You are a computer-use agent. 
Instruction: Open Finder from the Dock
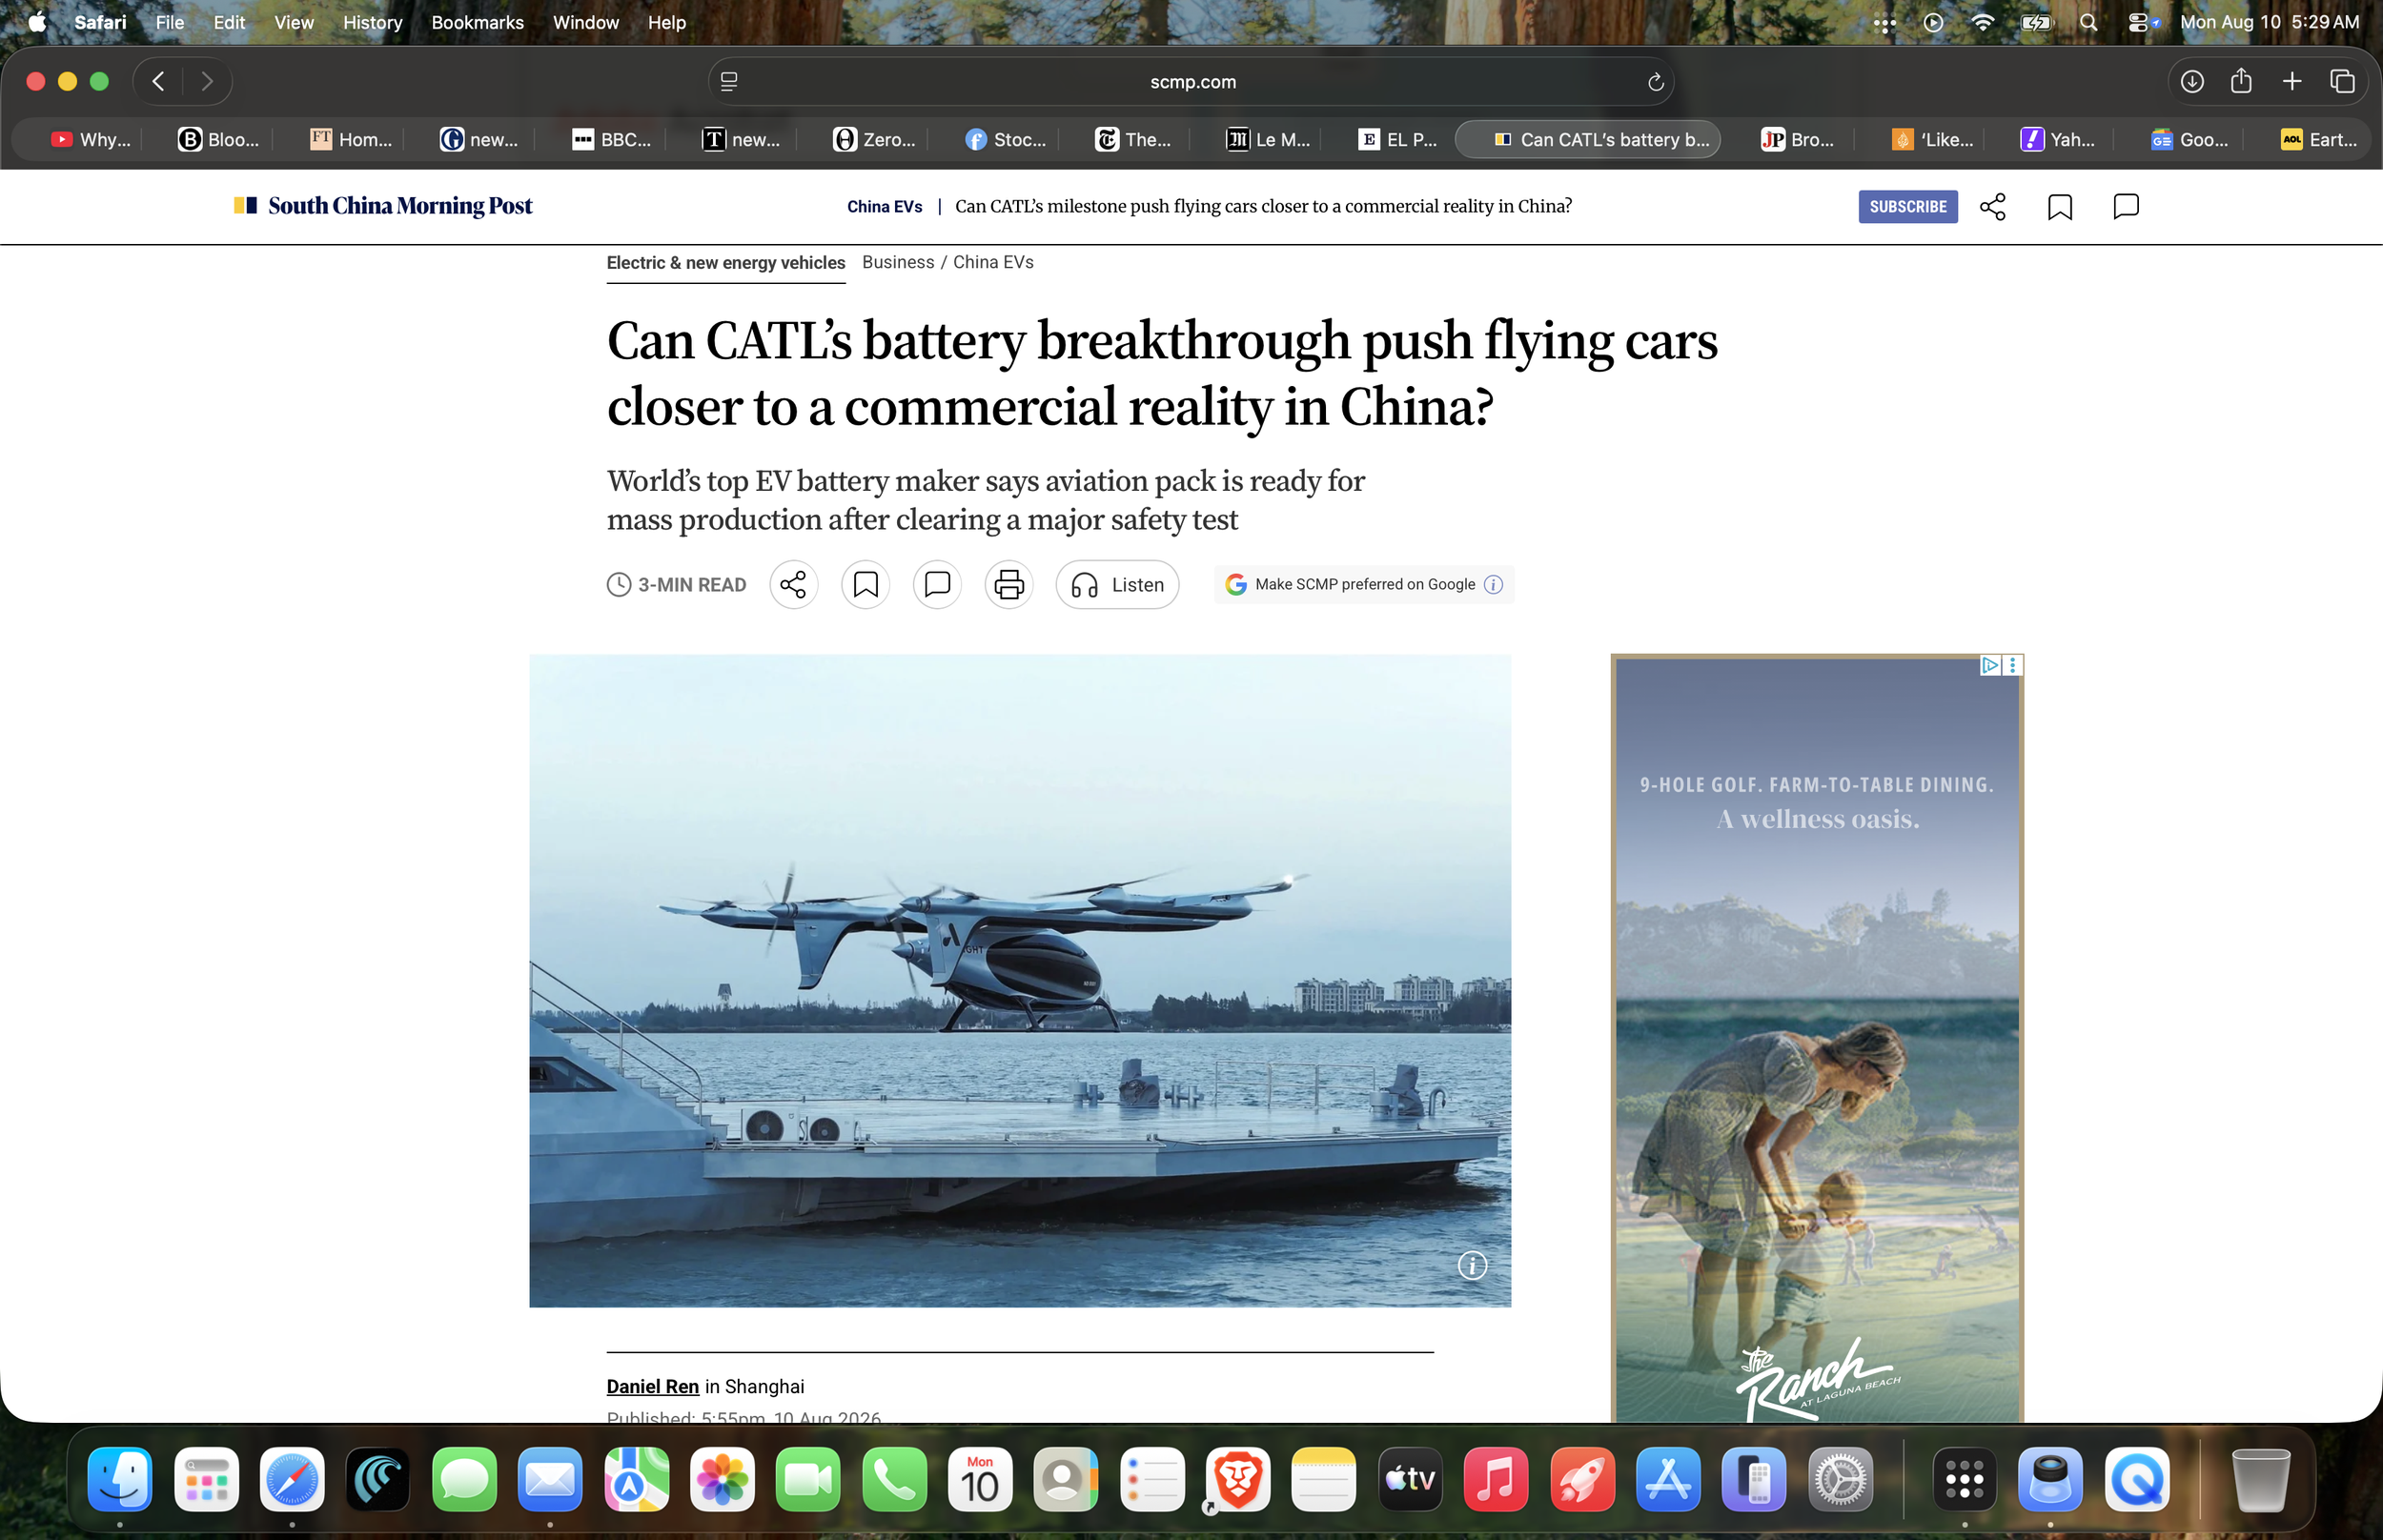click(x=120, y=1479)
